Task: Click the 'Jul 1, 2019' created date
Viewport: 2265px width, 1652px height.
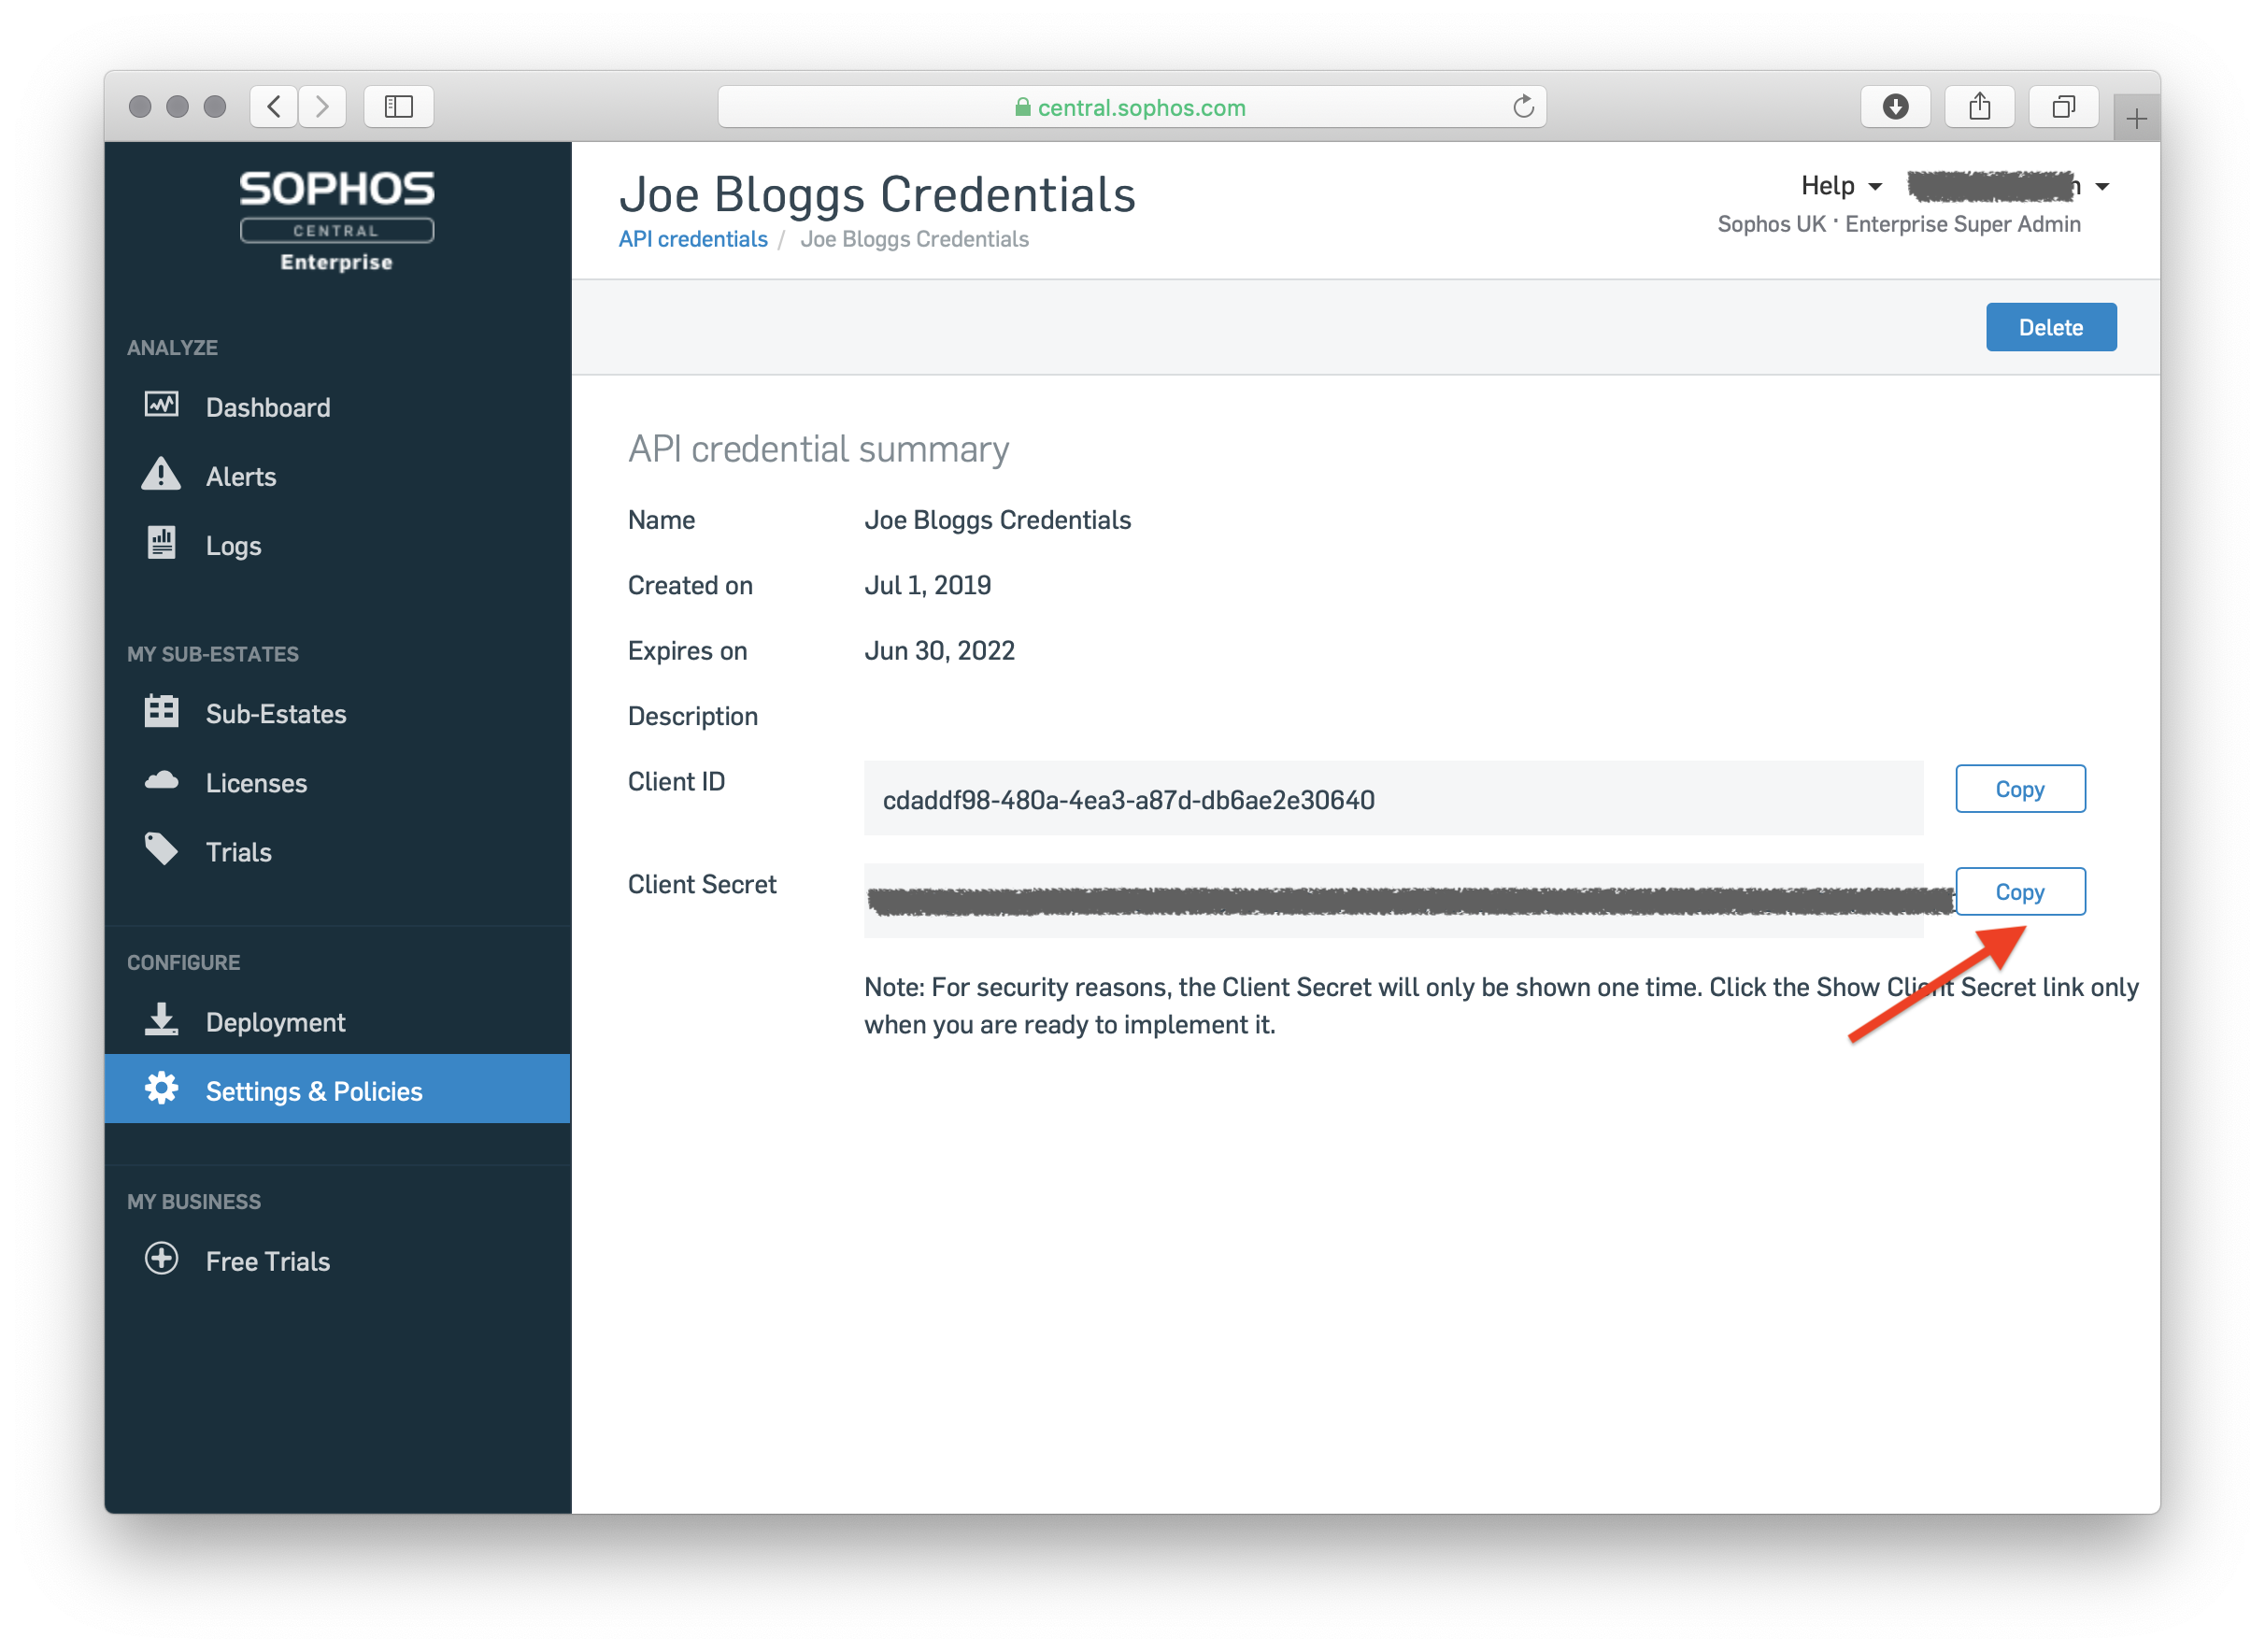Action: pyautogui.click(x=928, y=585)
